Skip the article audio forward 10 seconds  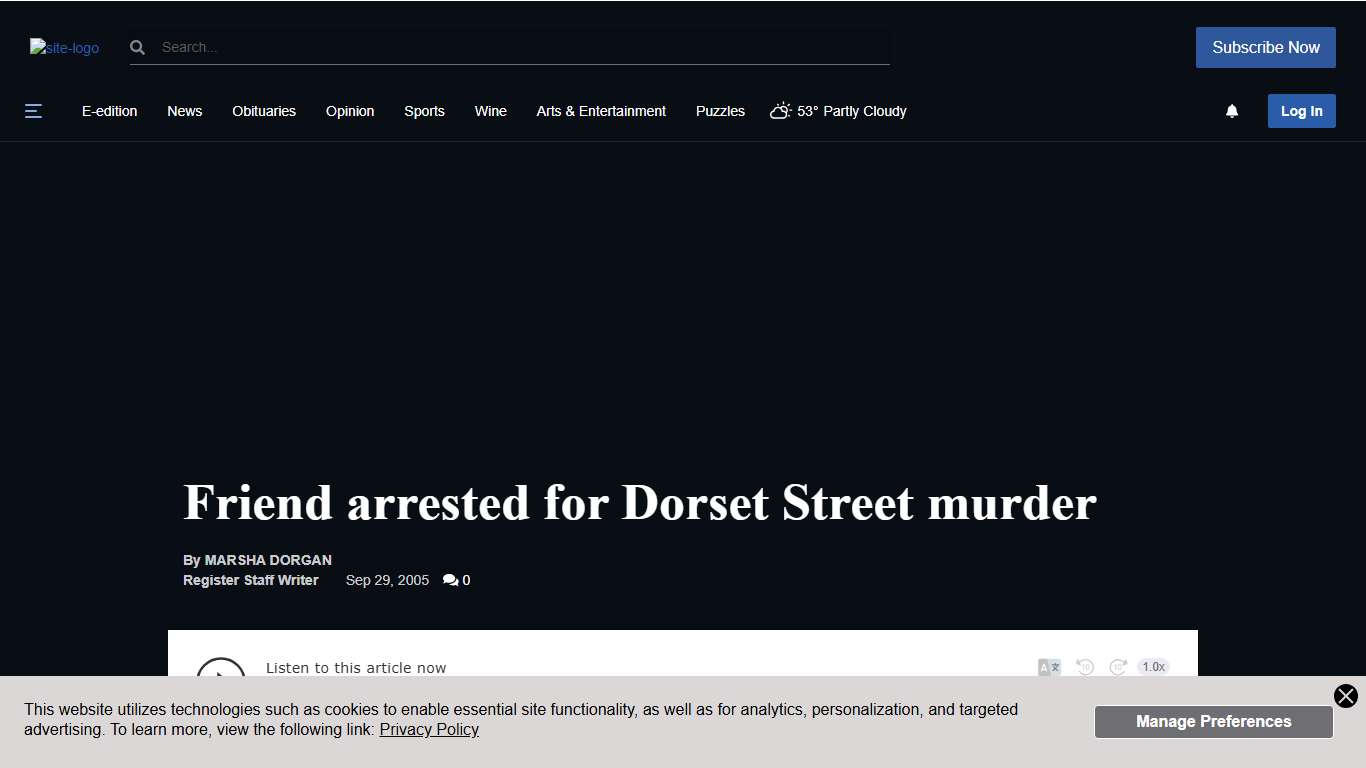pos(1119,666)
